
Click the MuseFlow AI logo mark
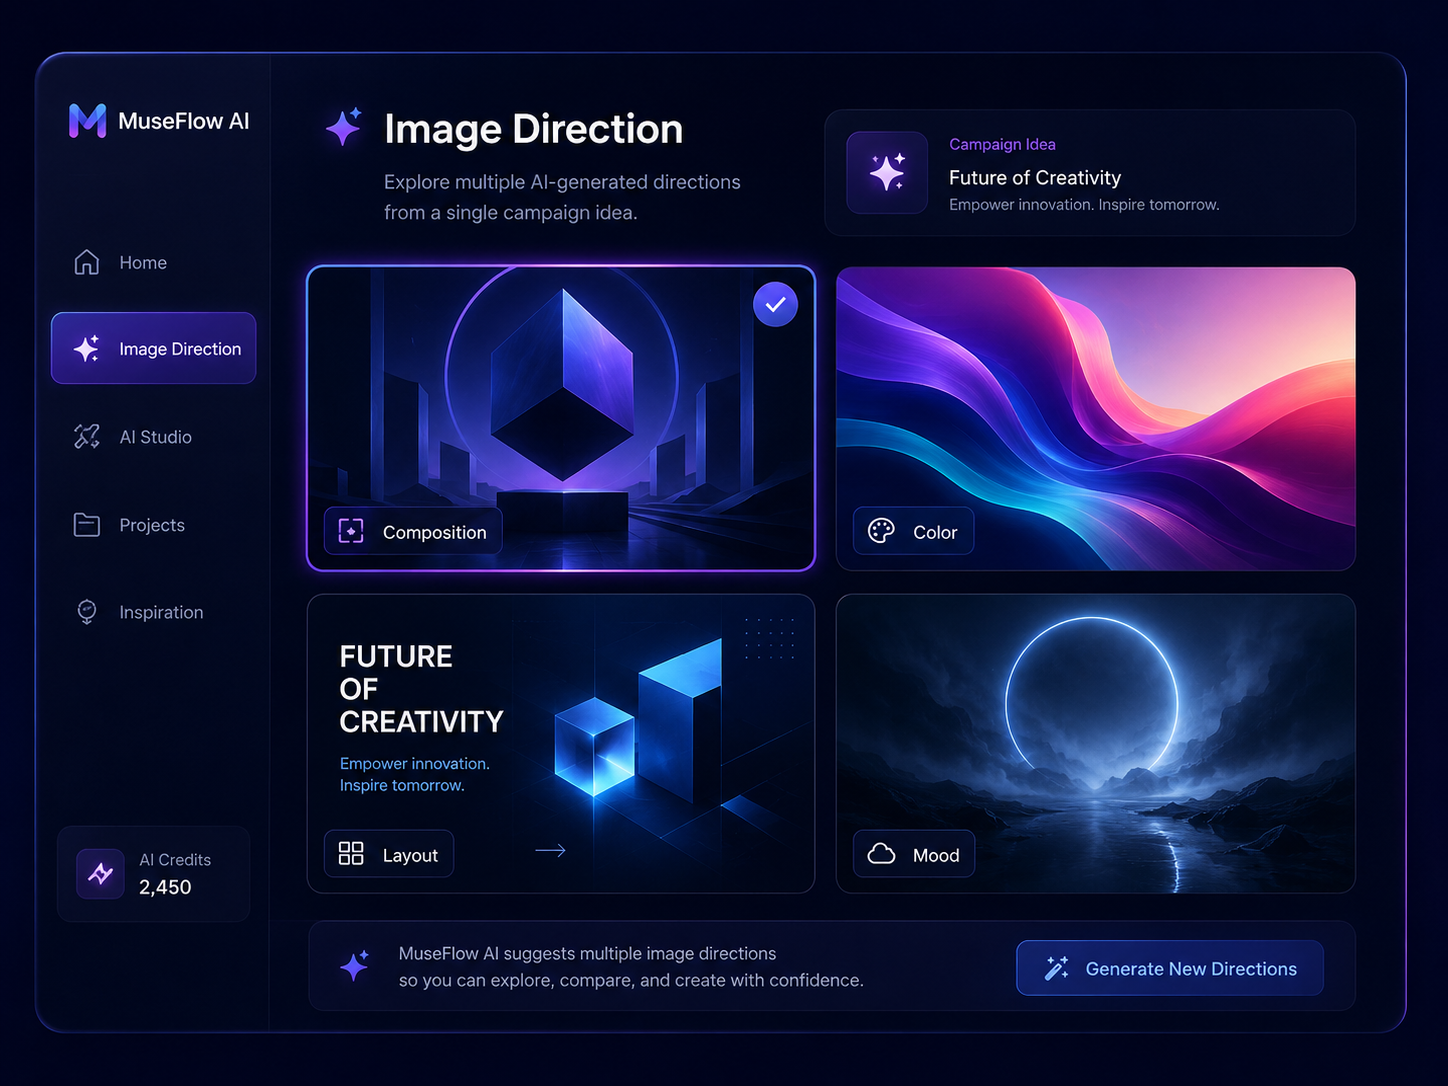87,121
